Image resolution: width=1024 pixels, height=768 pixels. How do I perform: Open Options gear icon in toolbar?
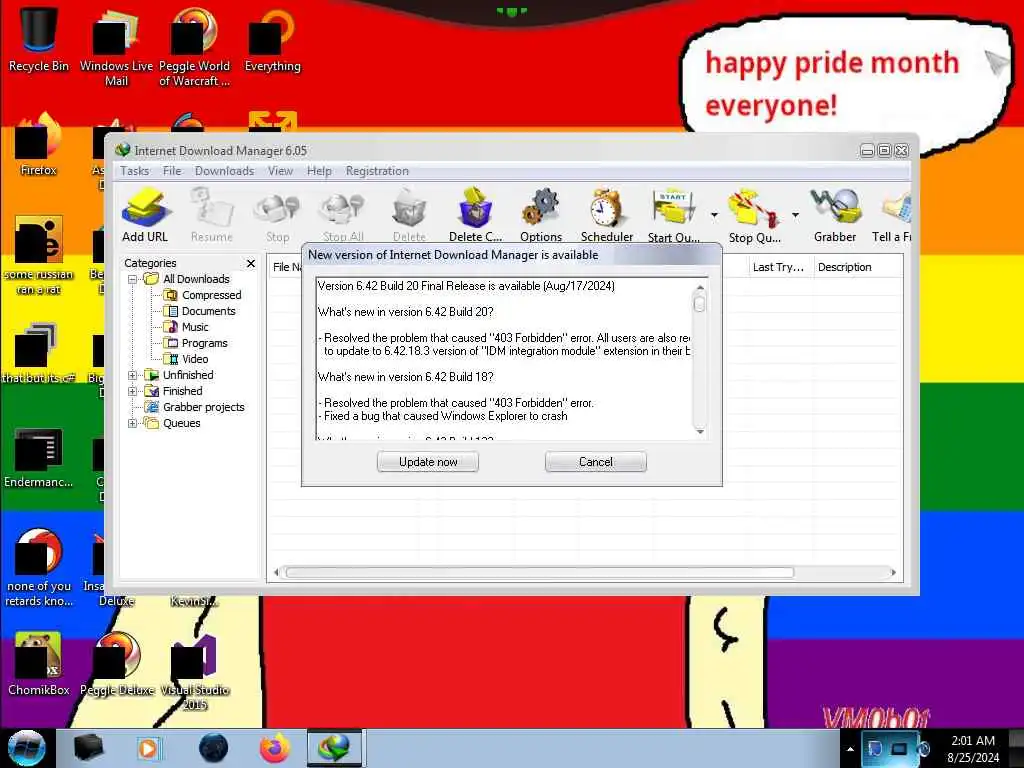tap(541, 214)
